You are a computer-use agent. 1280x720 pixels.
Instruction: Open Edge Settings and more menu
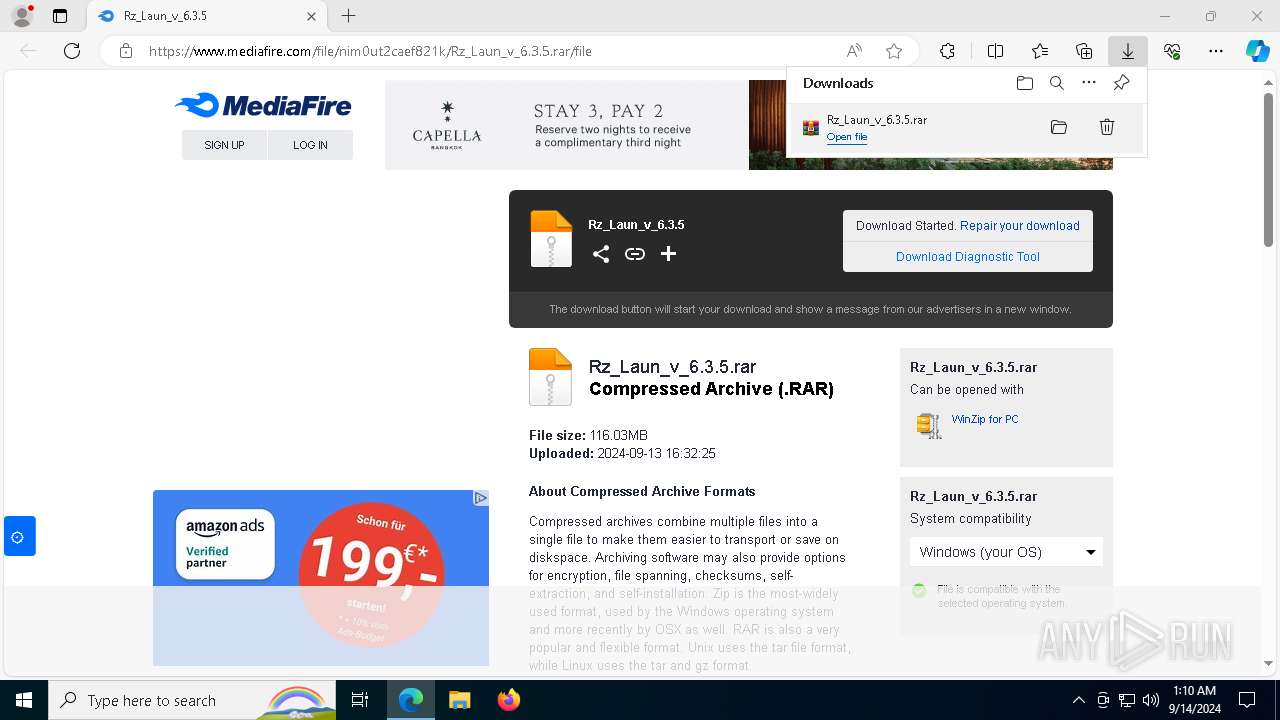point(1216,51)
